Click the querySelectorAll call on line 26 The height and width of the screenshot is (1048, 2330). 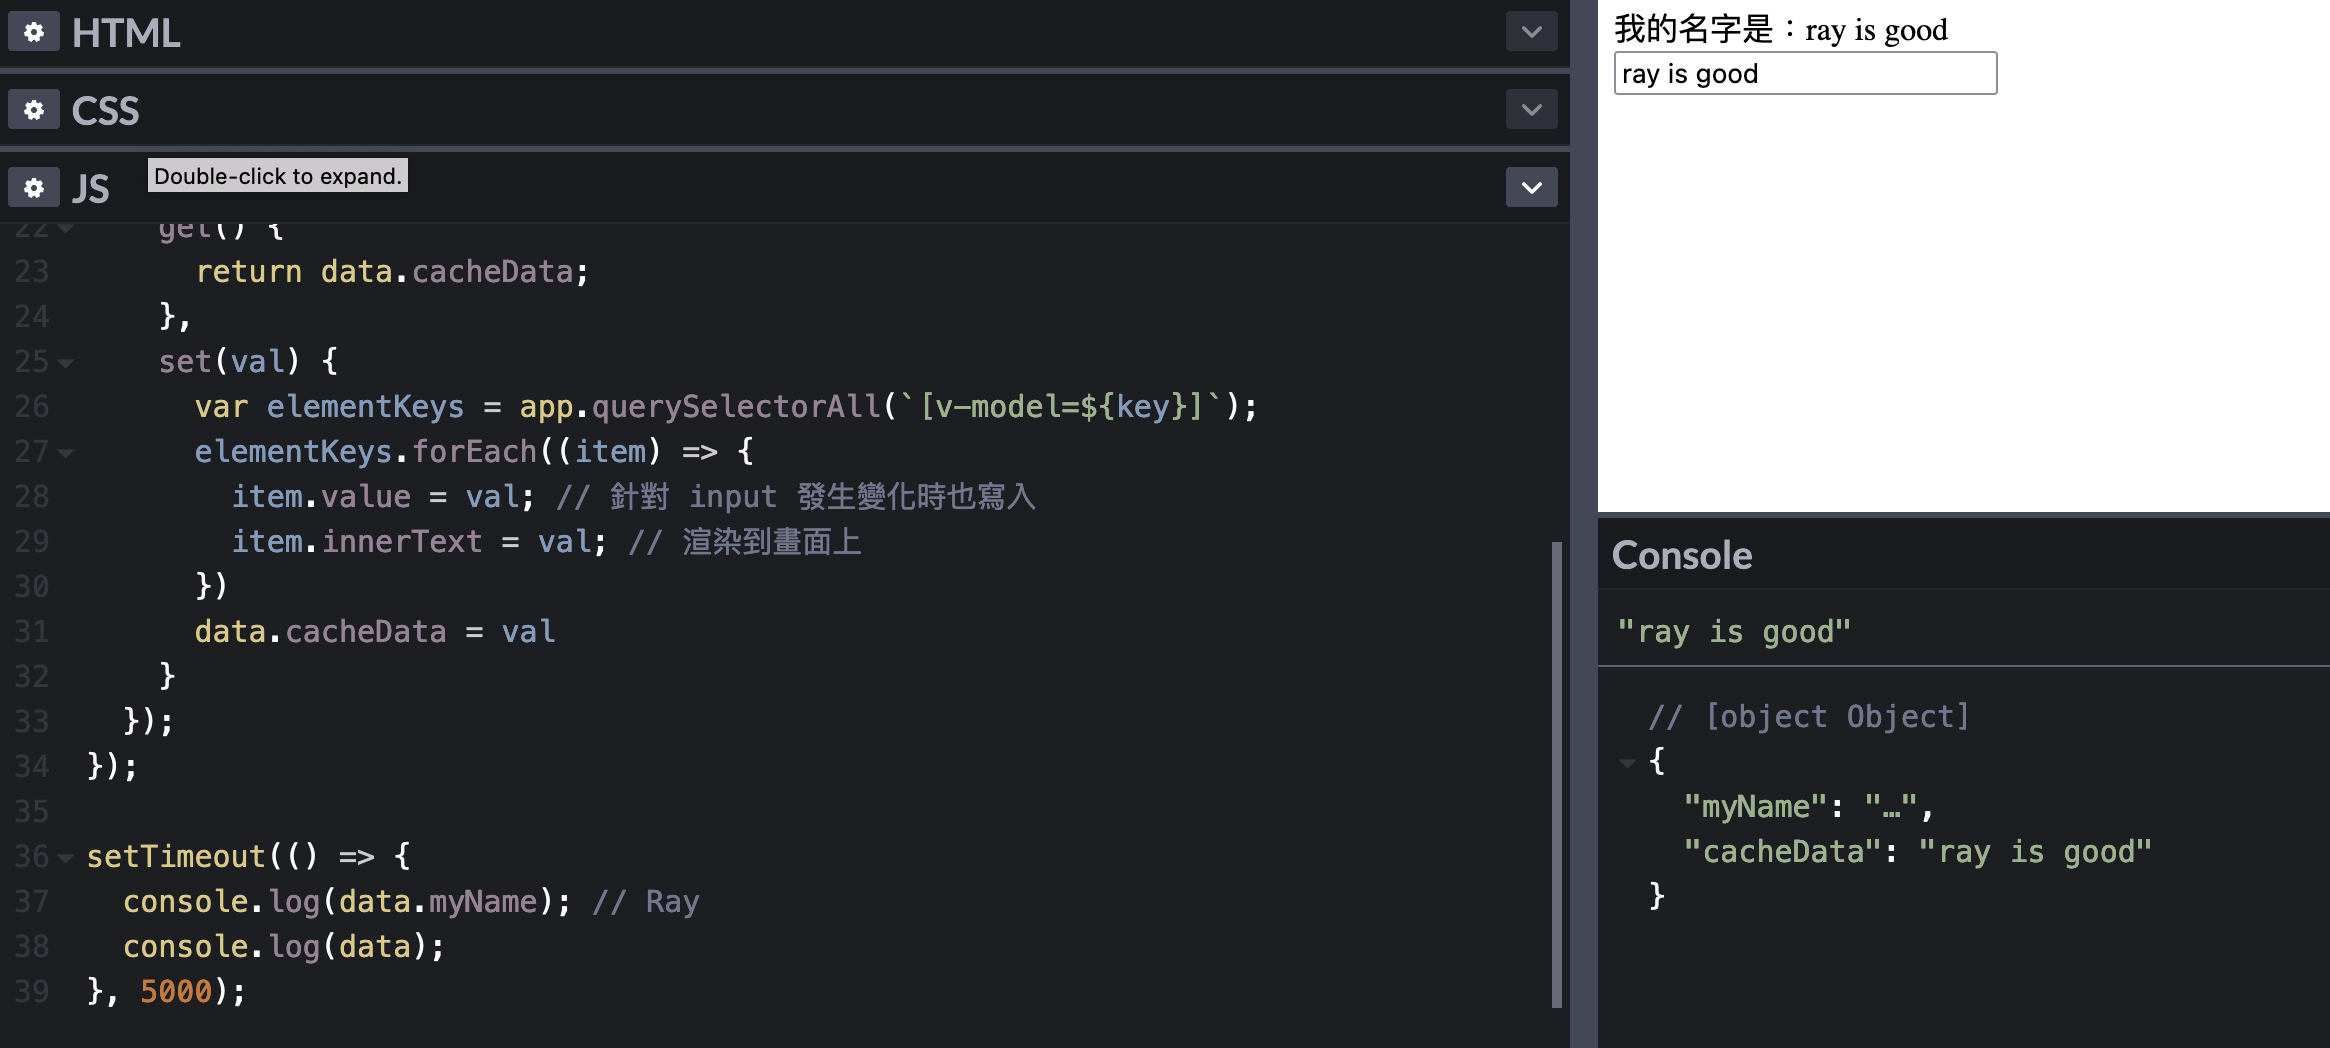click(x=735, y=407)
